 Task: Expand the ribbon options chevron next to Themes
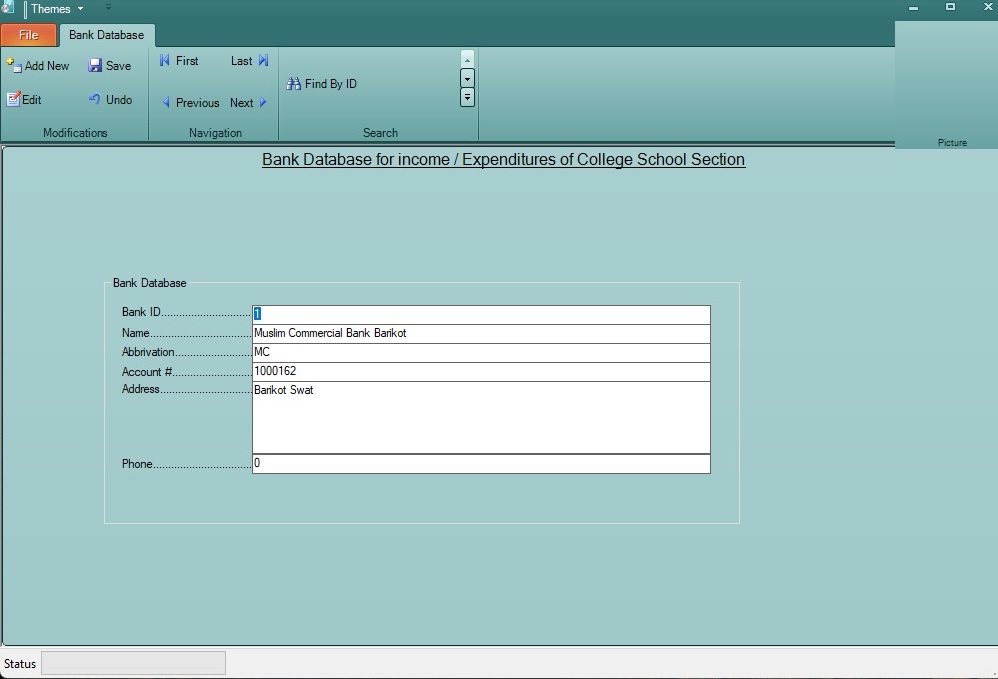[108, 8]
